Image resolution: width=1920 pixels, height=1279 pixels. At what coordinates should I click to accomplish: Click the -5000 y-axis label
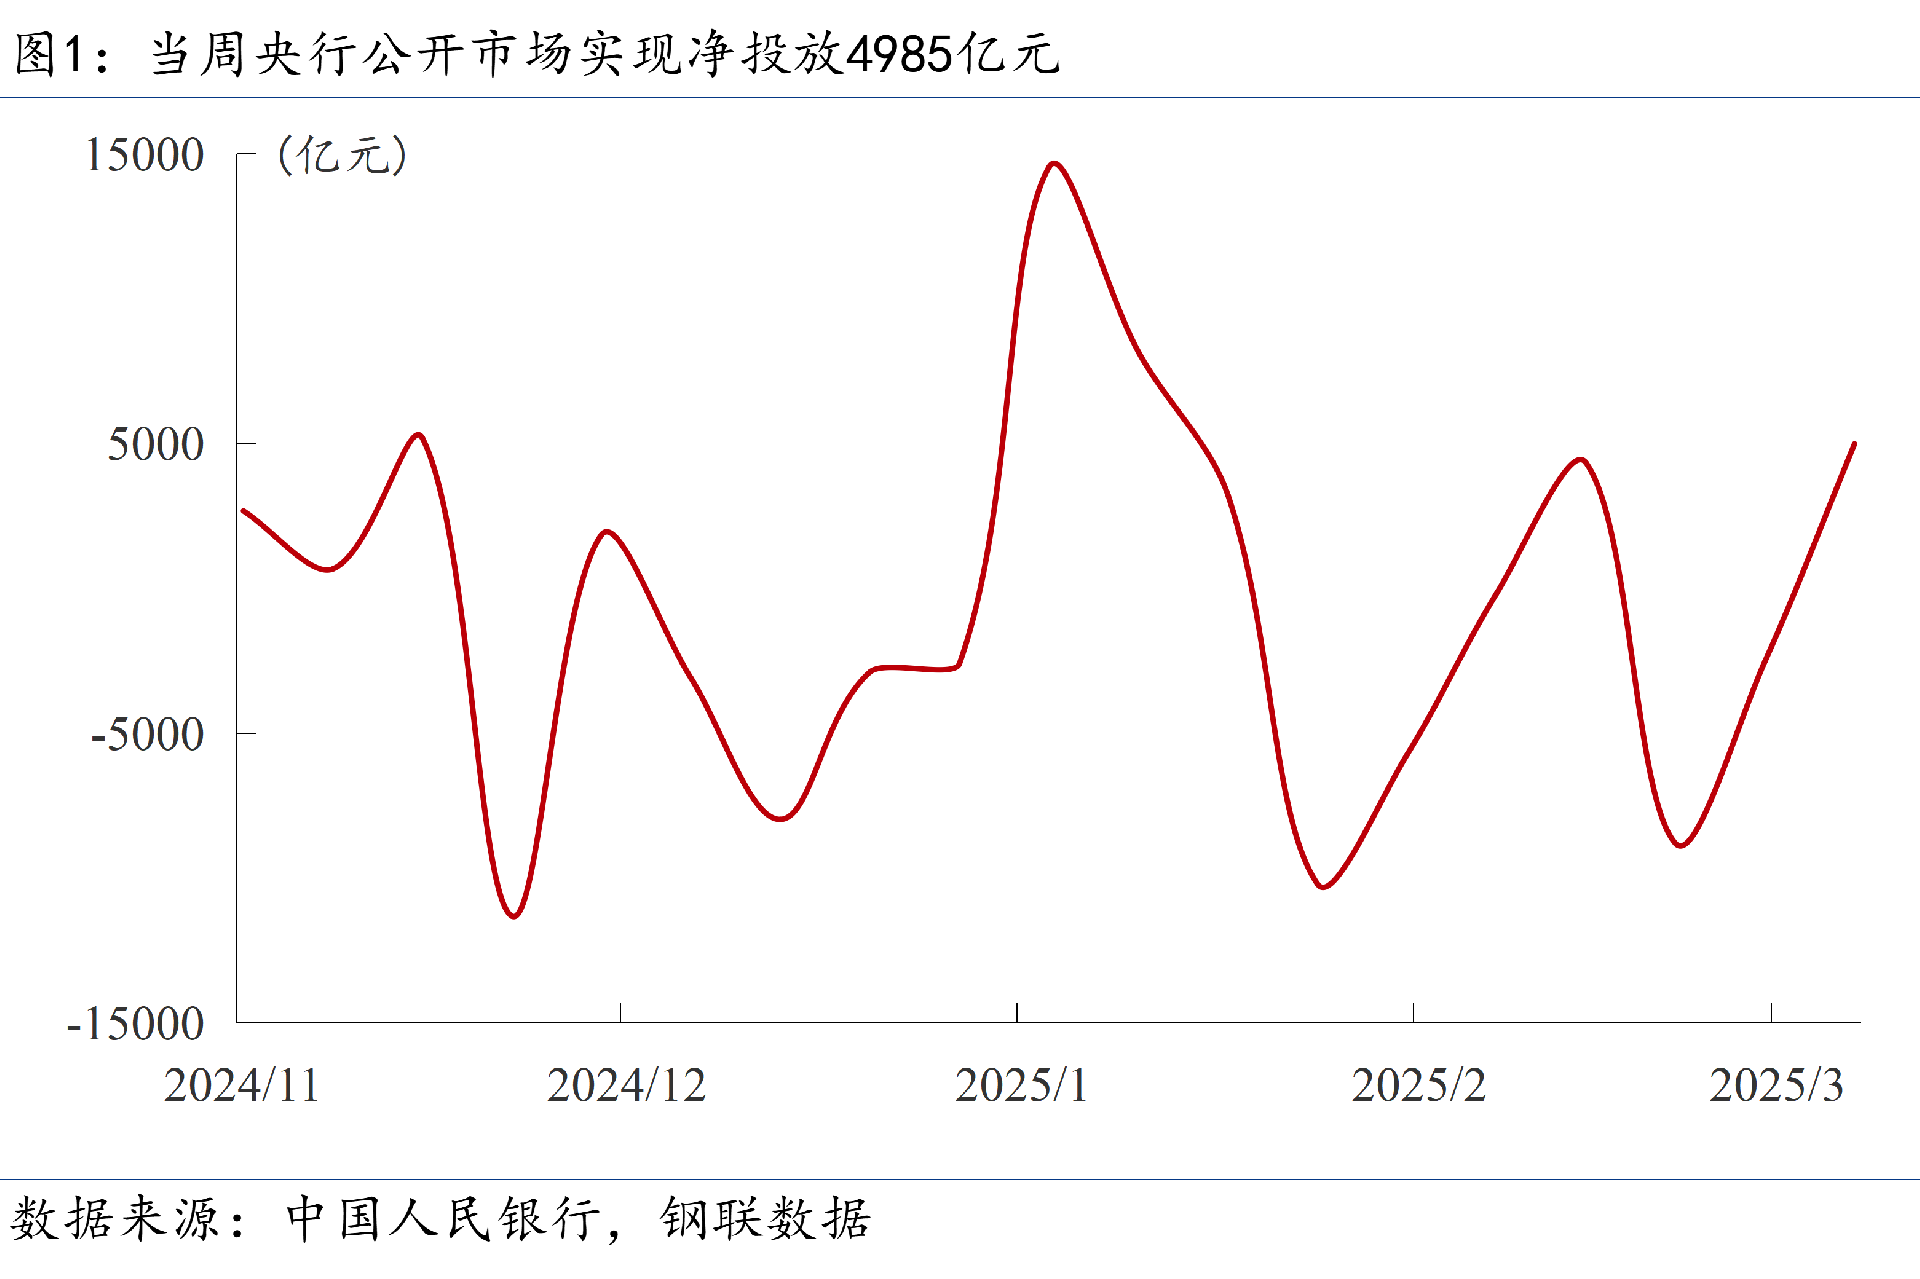point(146,734)
